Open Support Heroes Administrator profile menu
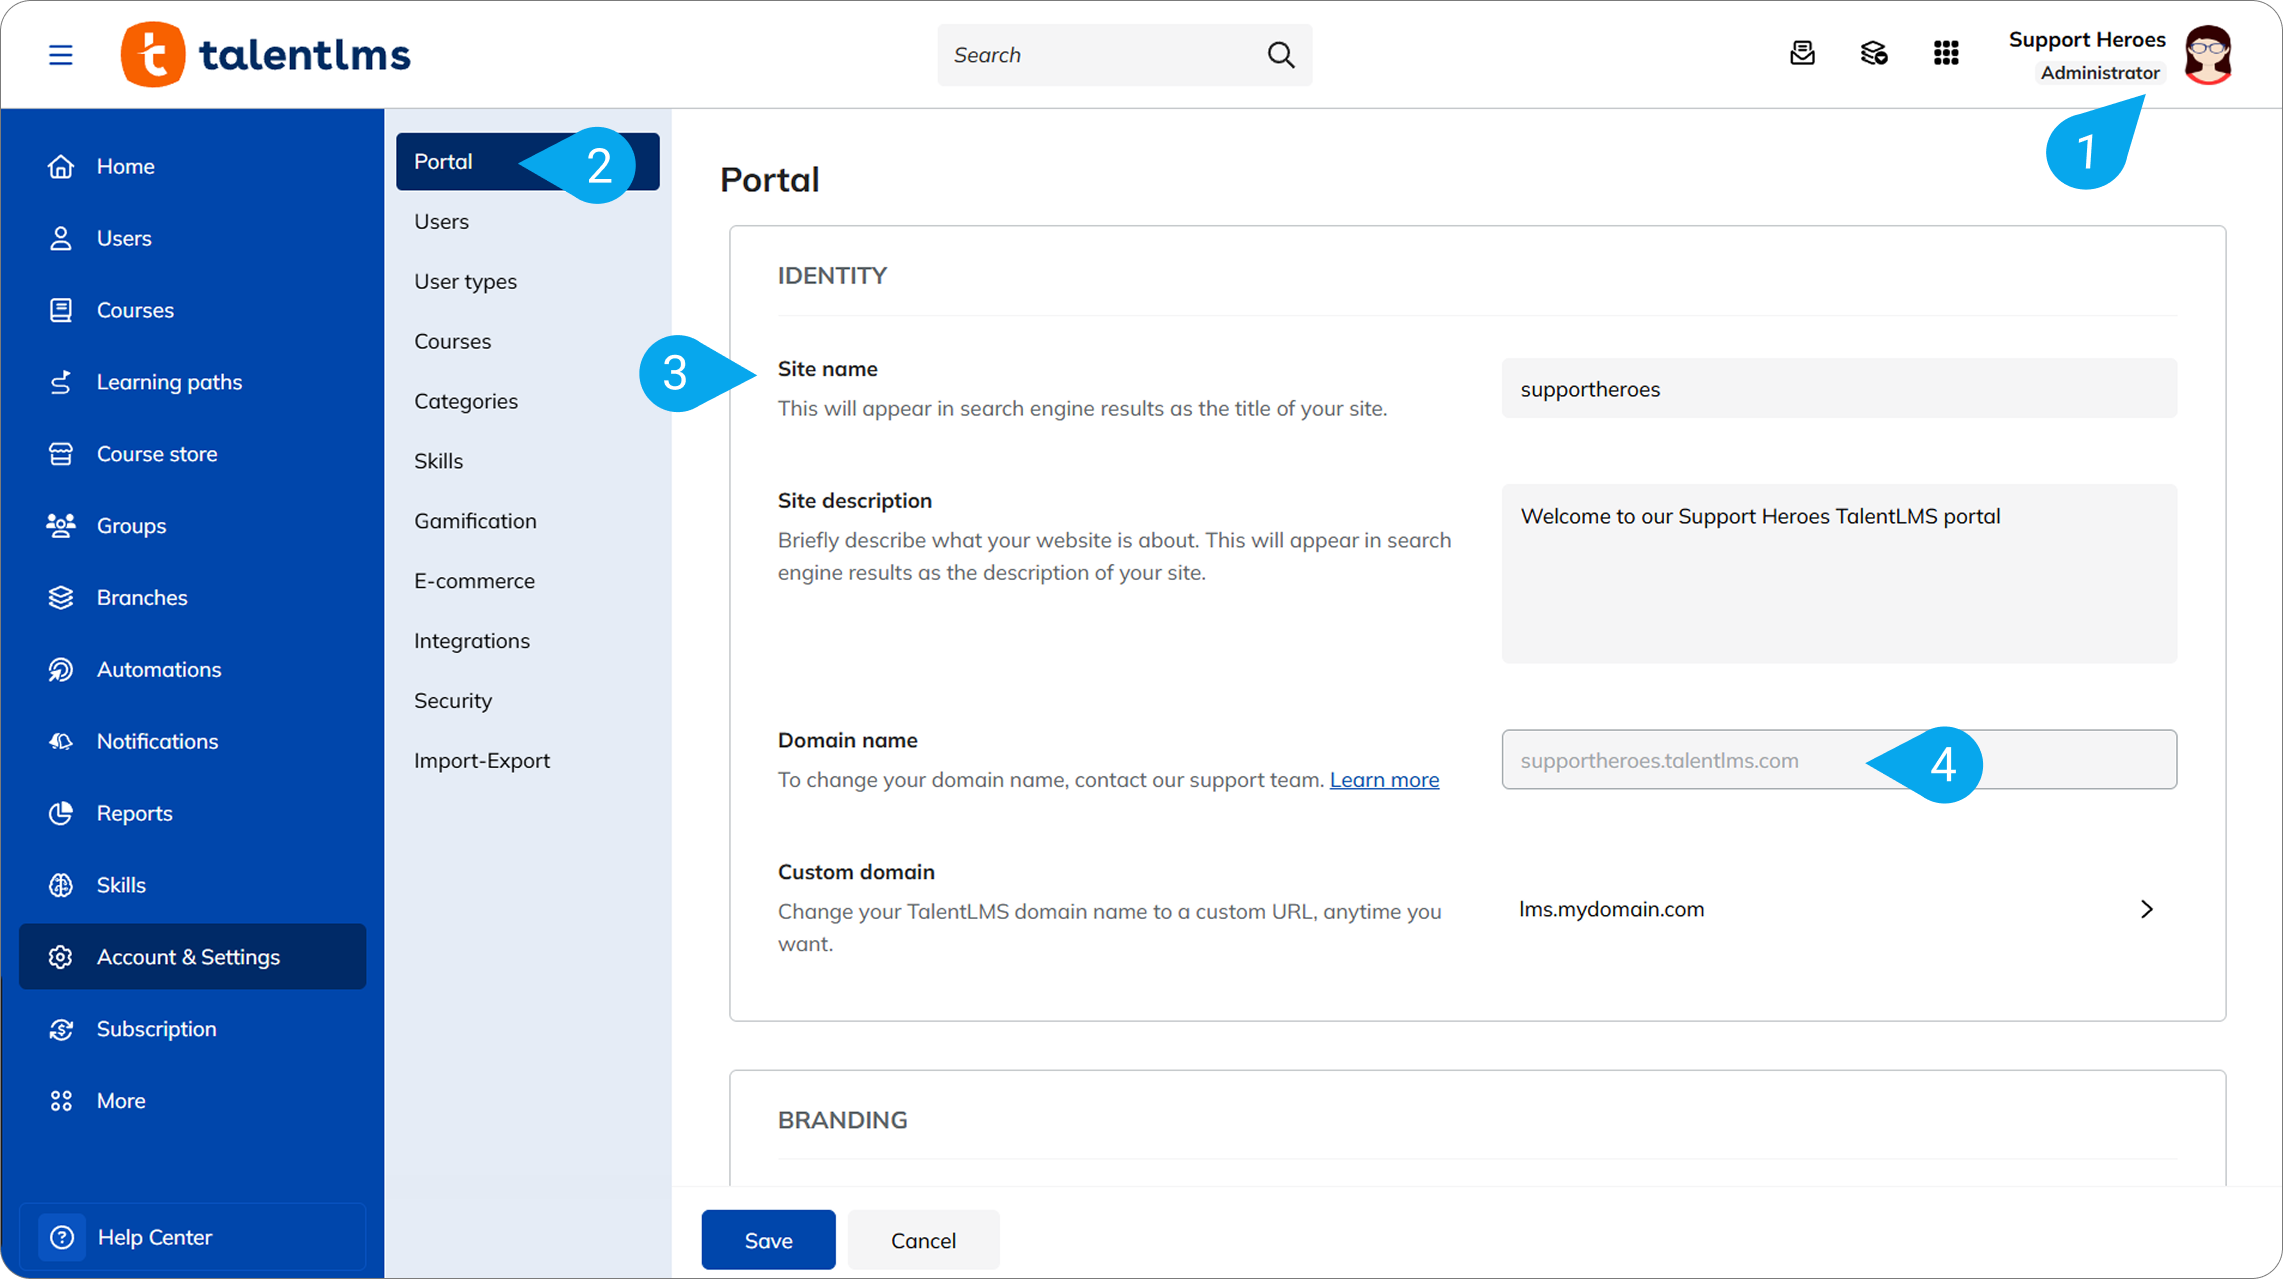Viewport: 2283px width, 1279px height. (2087, 55)
